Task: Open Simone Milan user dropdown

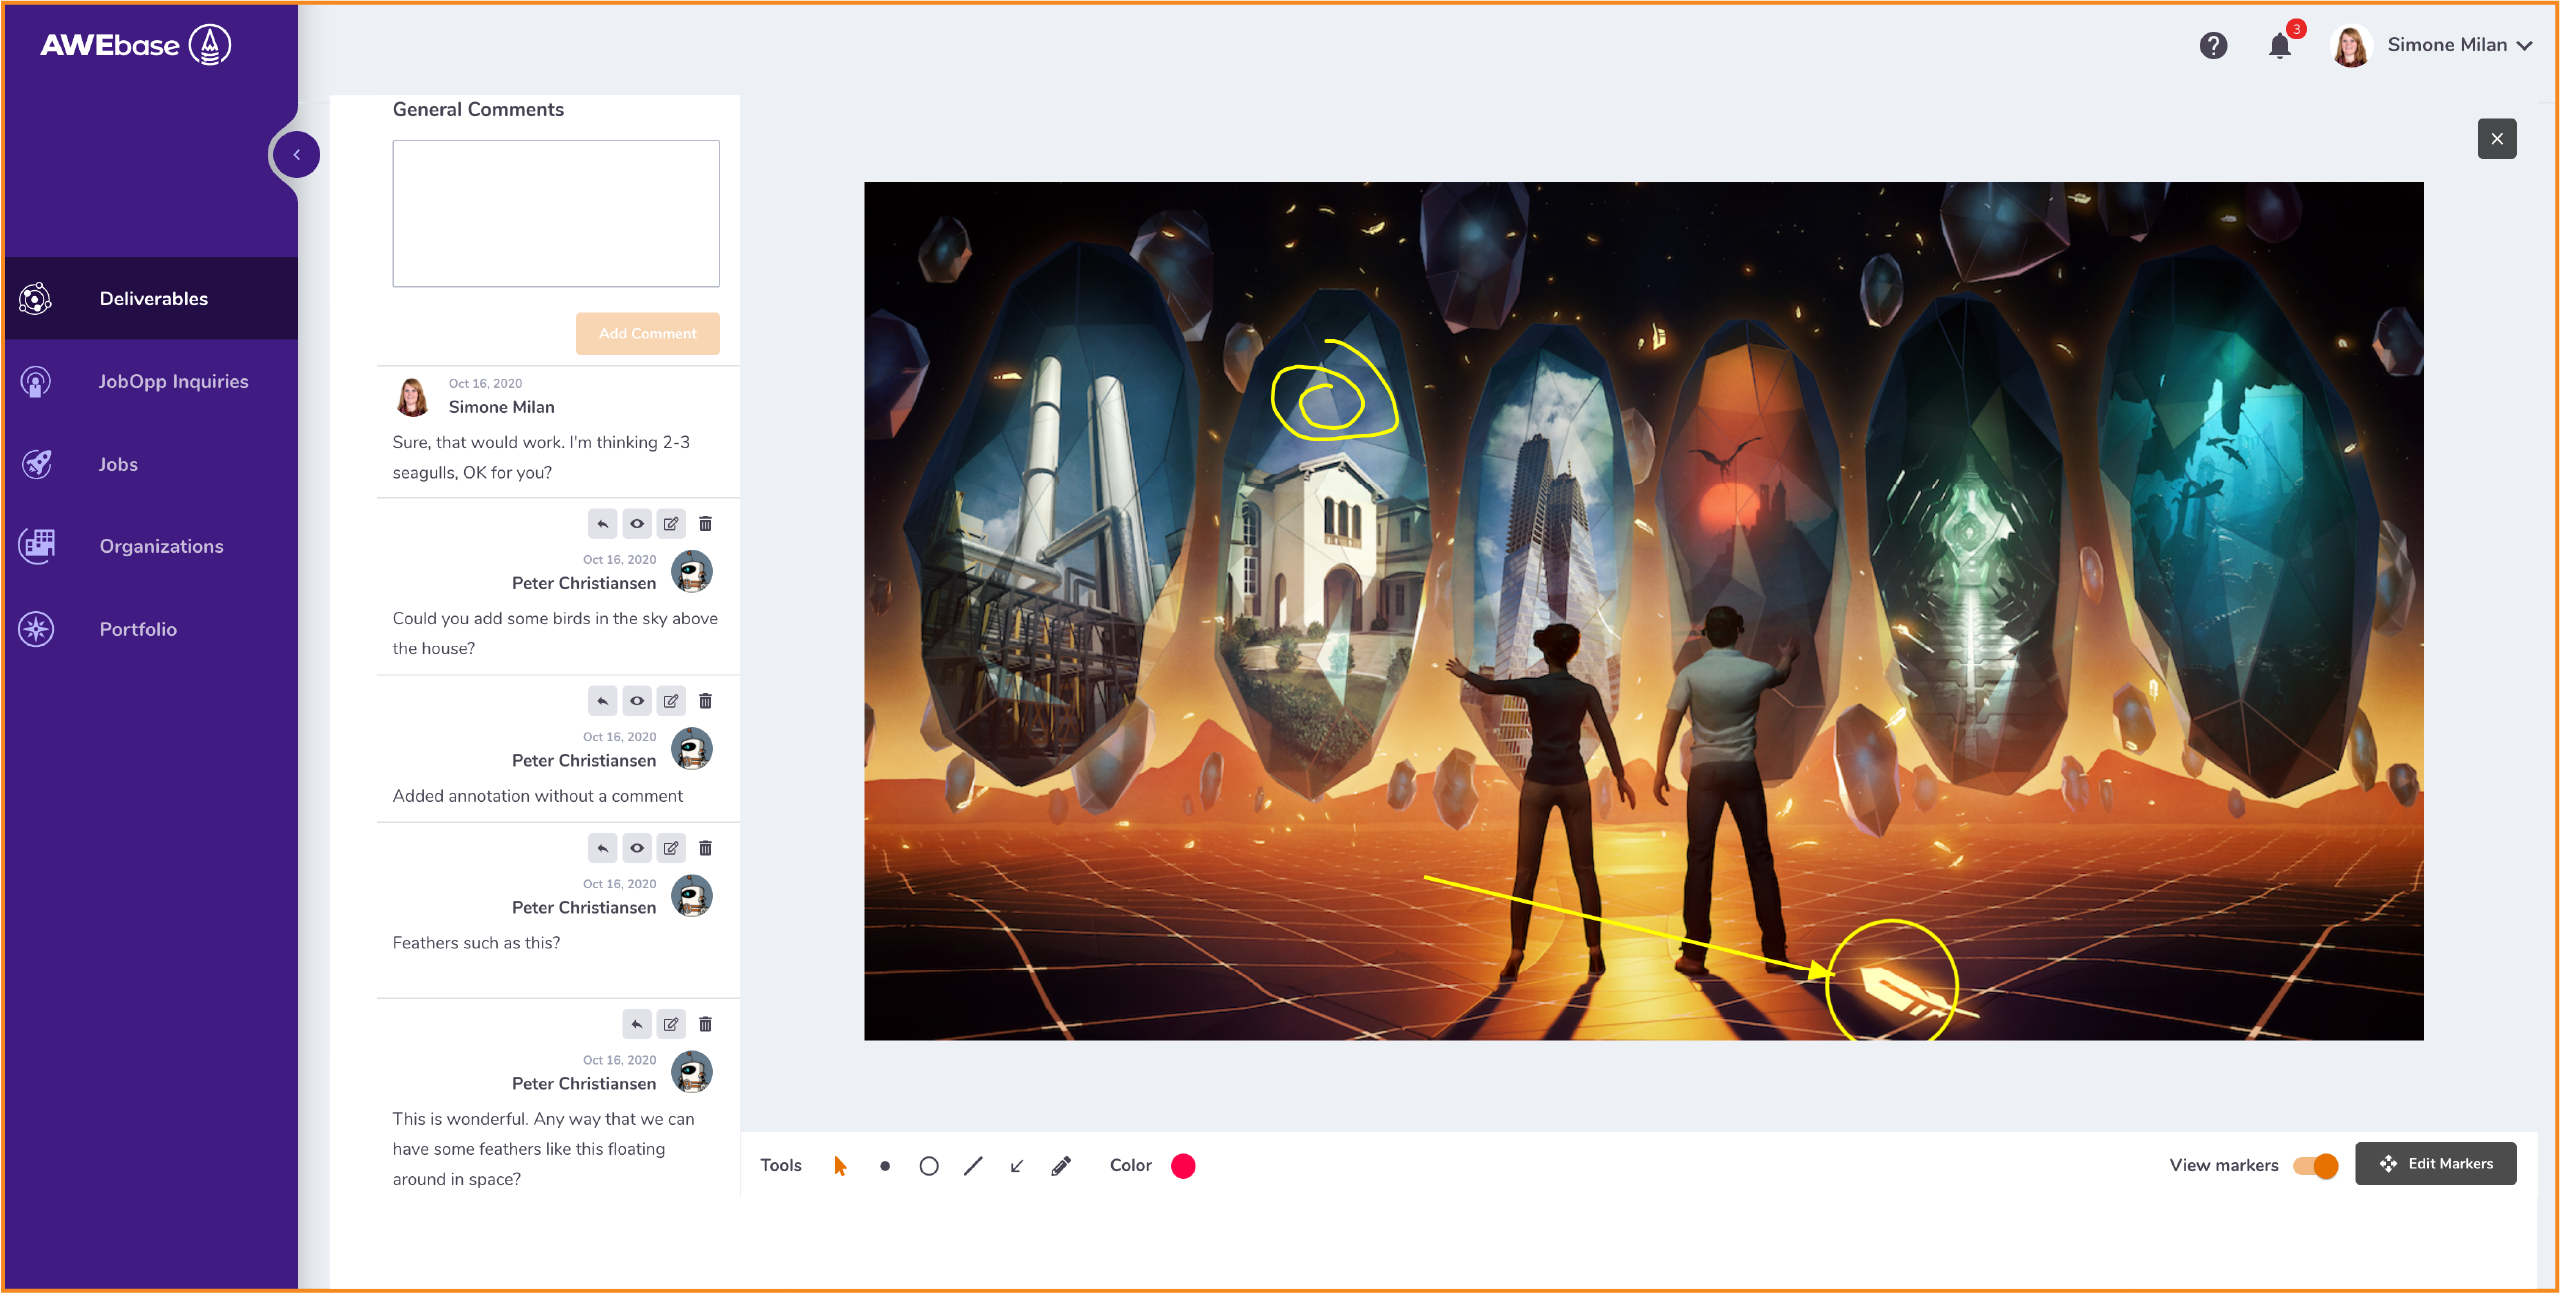Action: pyautogui.click(x=2458, y=46)
